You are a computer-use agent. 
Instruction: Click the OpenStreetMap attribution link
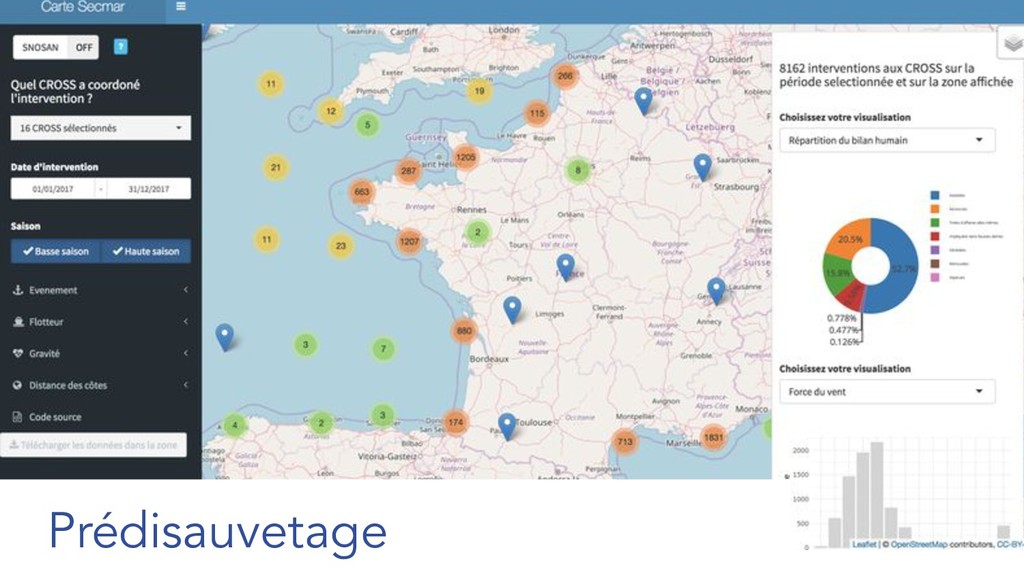pos(919,544)
